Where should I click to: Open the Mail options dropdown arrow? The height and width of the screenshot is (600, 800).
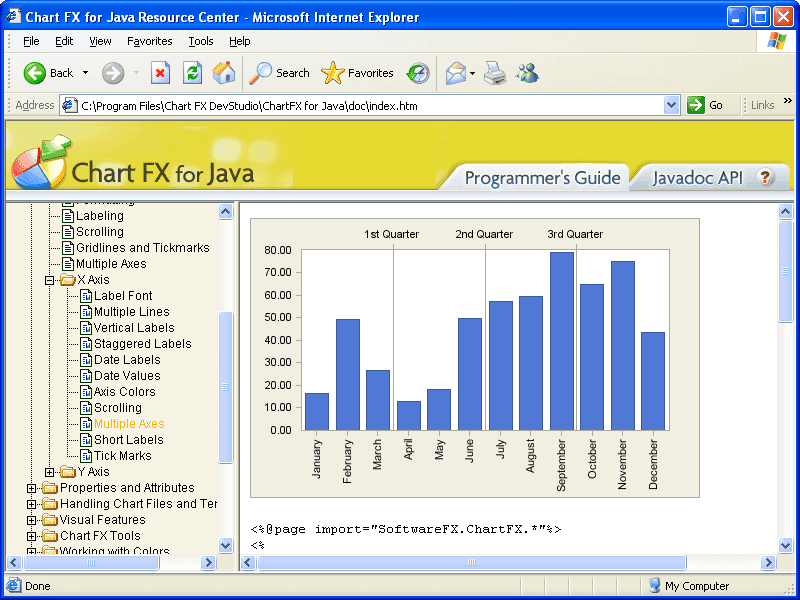click(472, 73)
